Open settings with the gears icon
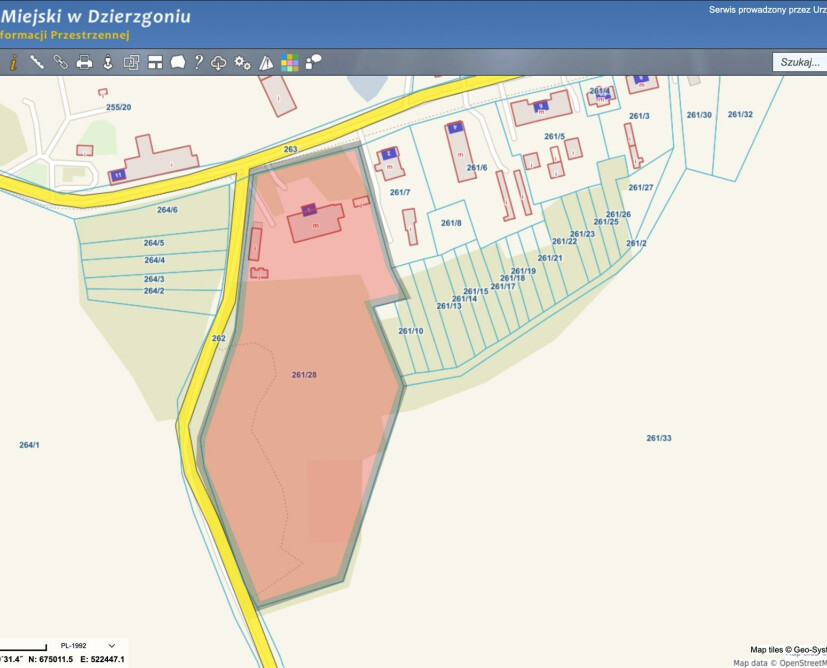The width and height of the screenshot is (827, 668). (x=242, y=62)
